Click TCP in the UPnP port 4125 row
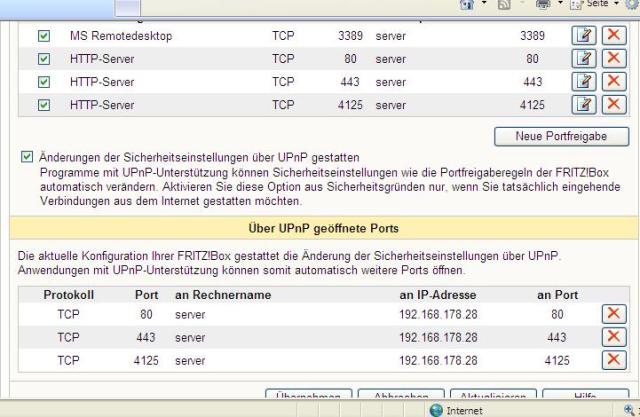640x417 pixels. 68,361
